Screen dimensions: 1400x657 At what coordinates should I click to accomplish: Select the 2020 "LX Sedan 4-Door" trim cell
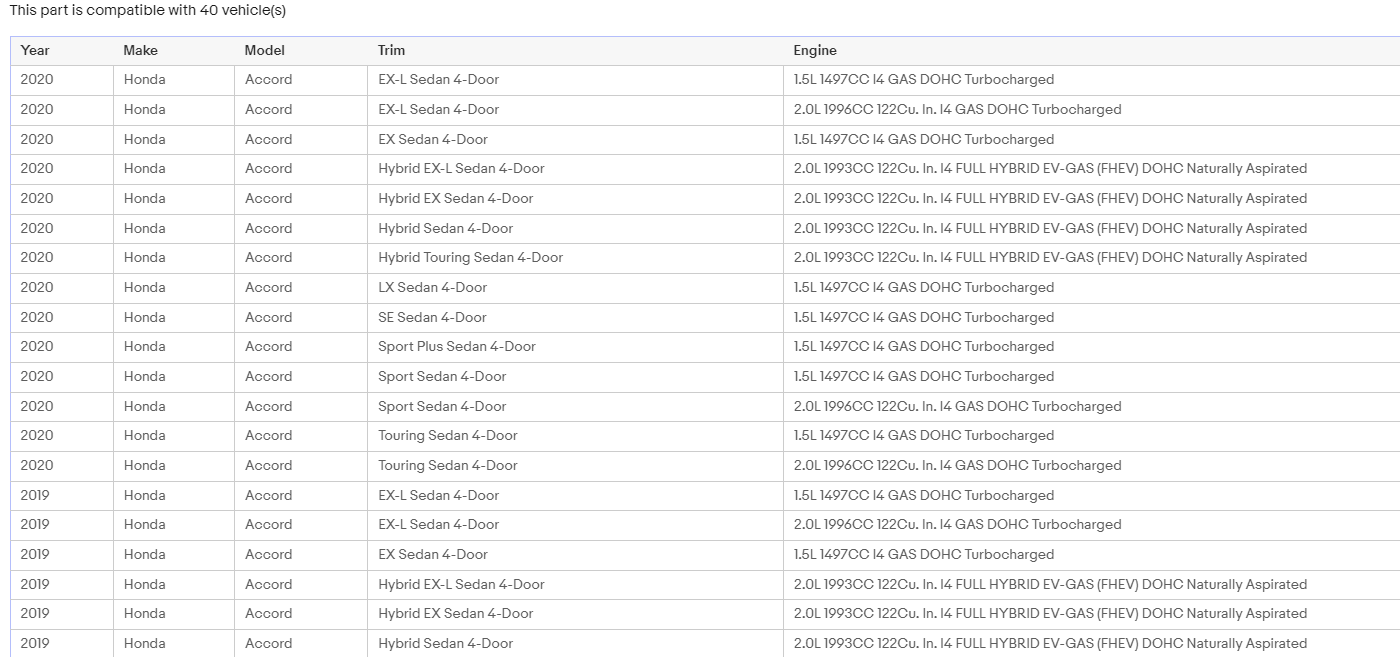(575, 288)
